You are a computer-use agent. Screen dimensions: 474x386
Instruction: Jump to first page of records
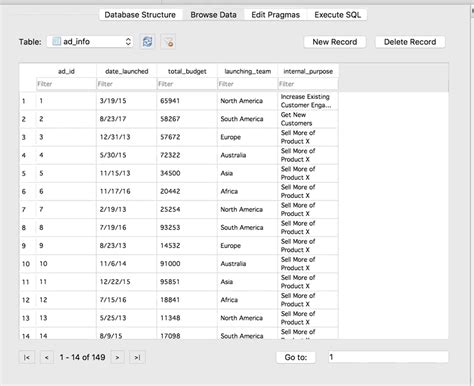click(x=27, y=357)
